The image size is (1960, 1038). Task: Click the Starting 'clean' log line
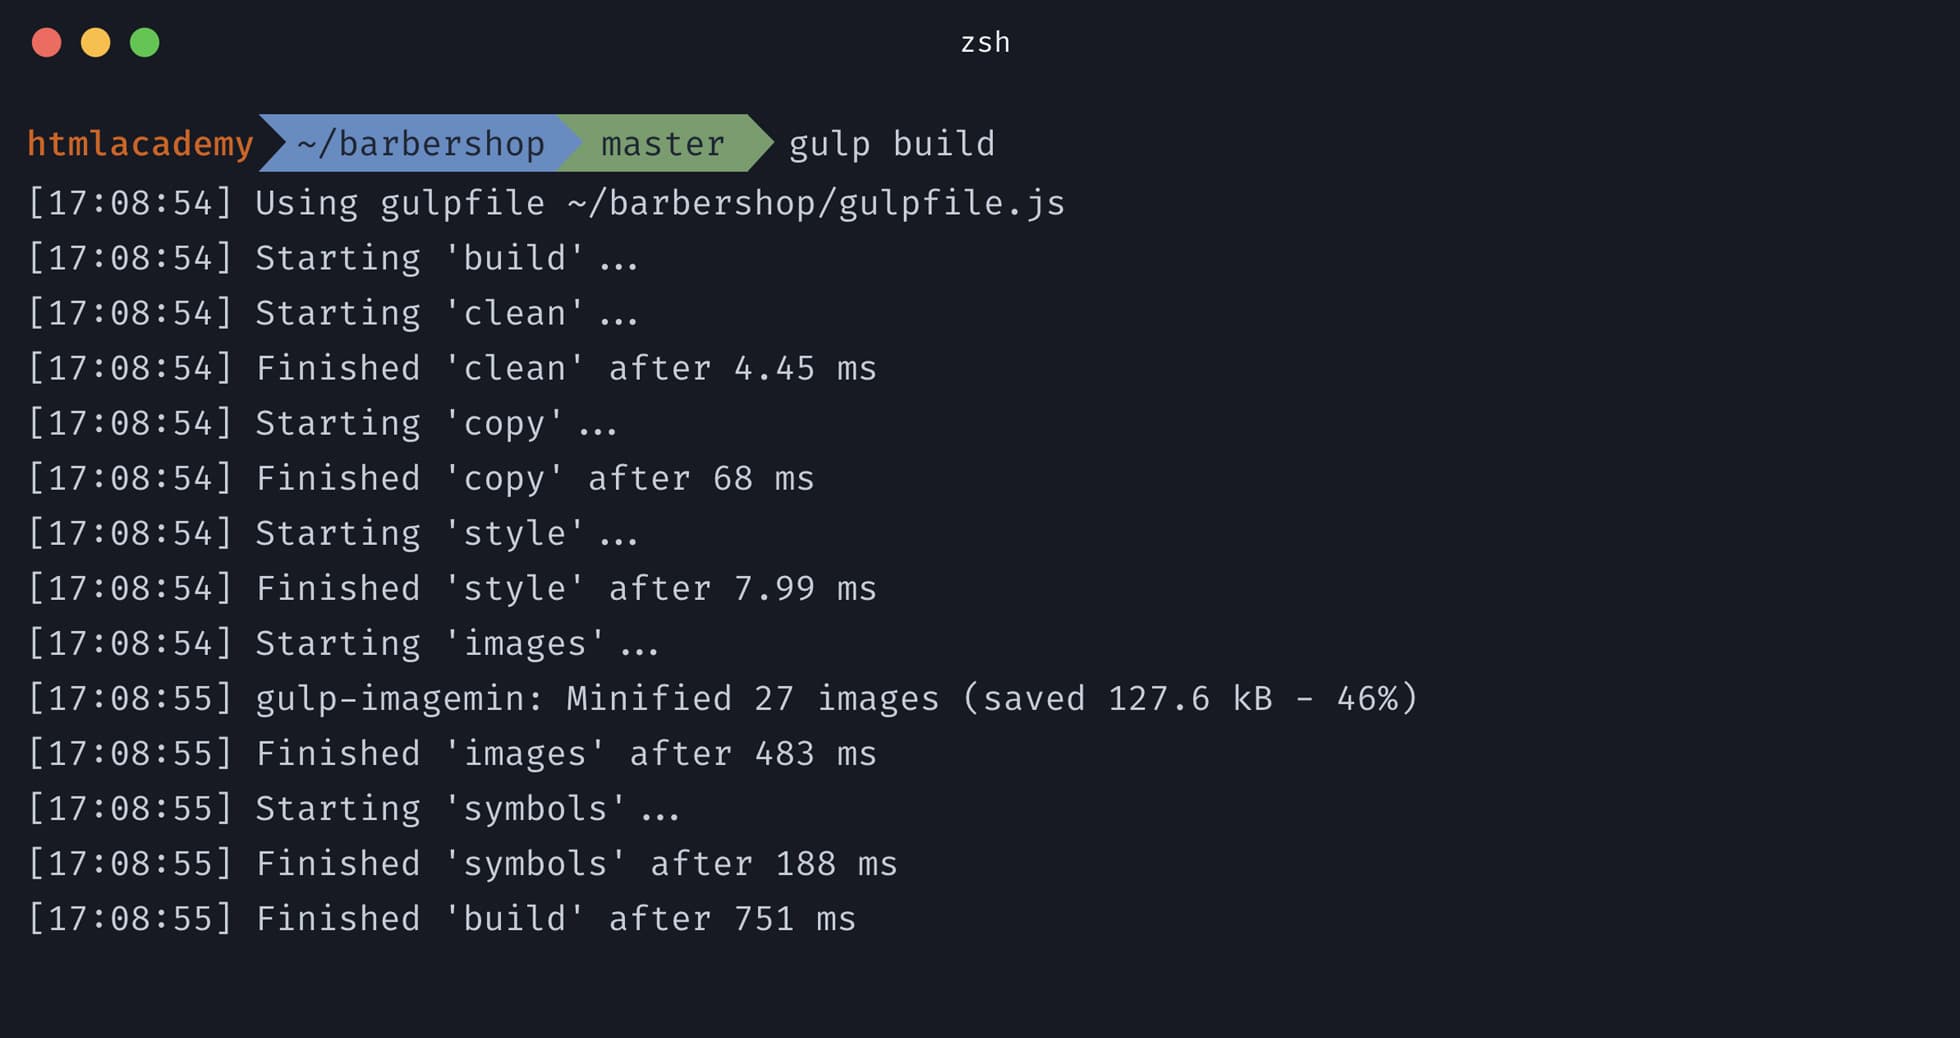click(333, 313)
